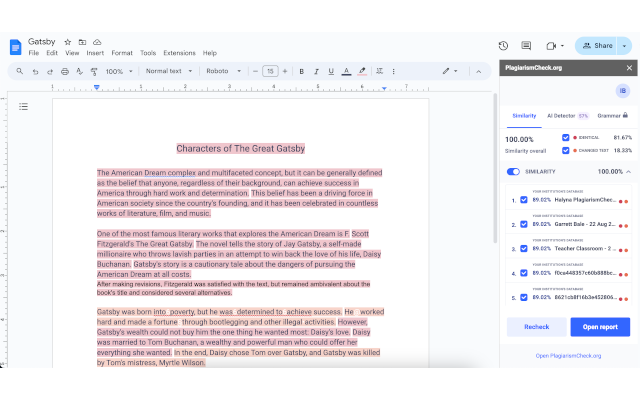The image size is (640, 400).
Task: Toggle italic formatting
Action: [316, 71]
